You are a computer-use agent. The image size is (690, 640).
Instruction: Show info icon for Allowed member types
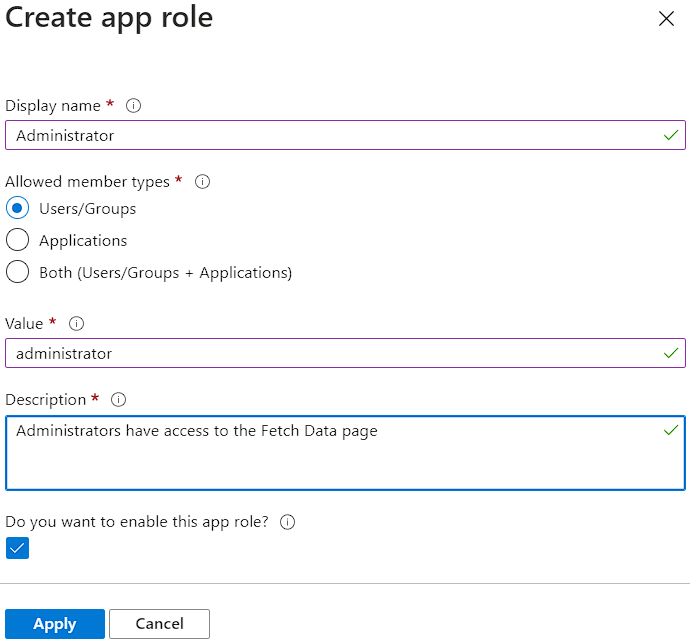(x=202, y=181)
